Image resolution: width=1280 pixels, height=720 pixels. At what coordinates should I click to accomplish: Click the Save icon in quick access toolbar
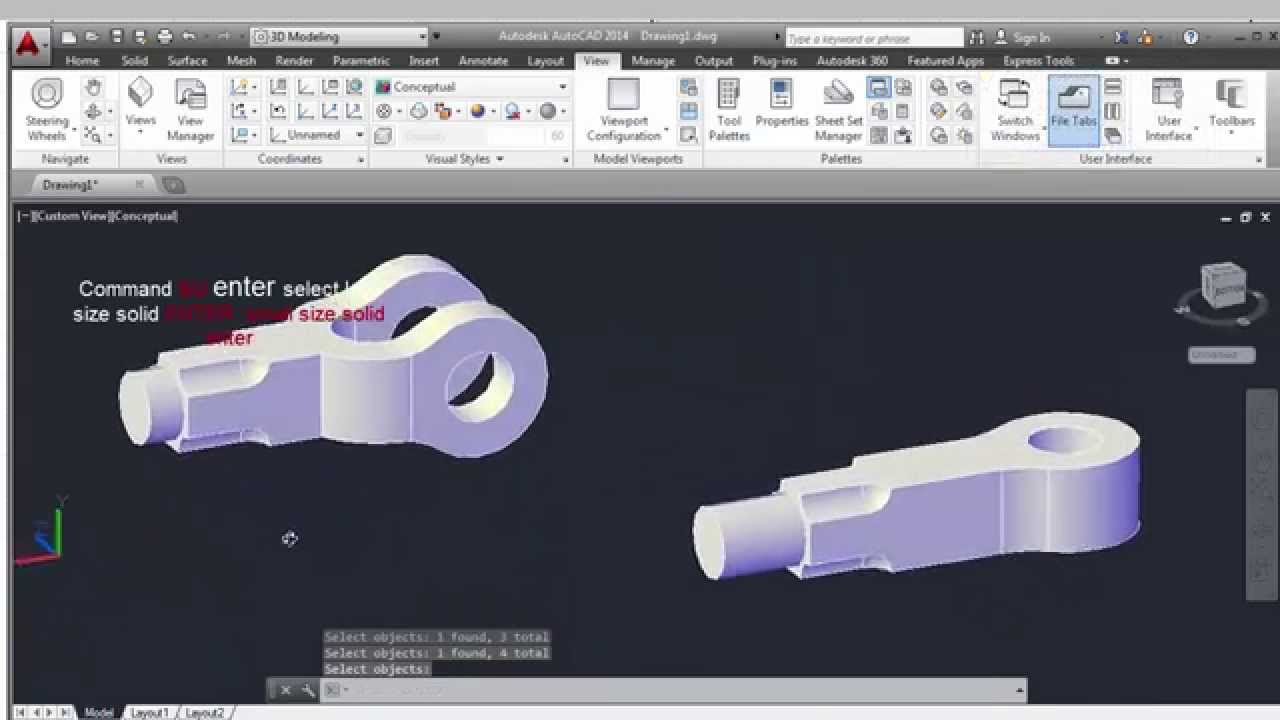(117, 37)
